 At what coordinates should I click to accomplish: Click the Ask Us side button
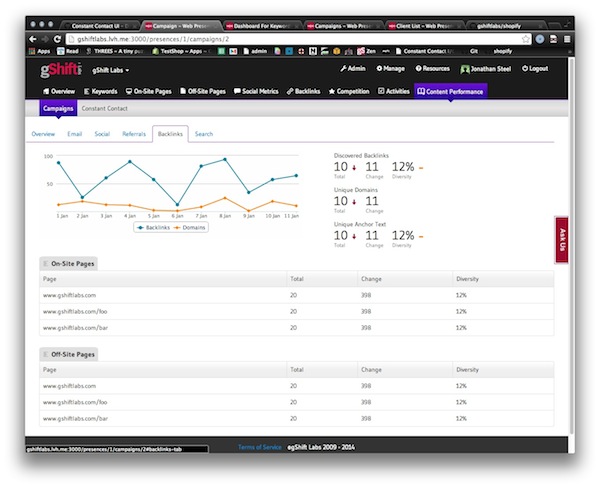561,240
